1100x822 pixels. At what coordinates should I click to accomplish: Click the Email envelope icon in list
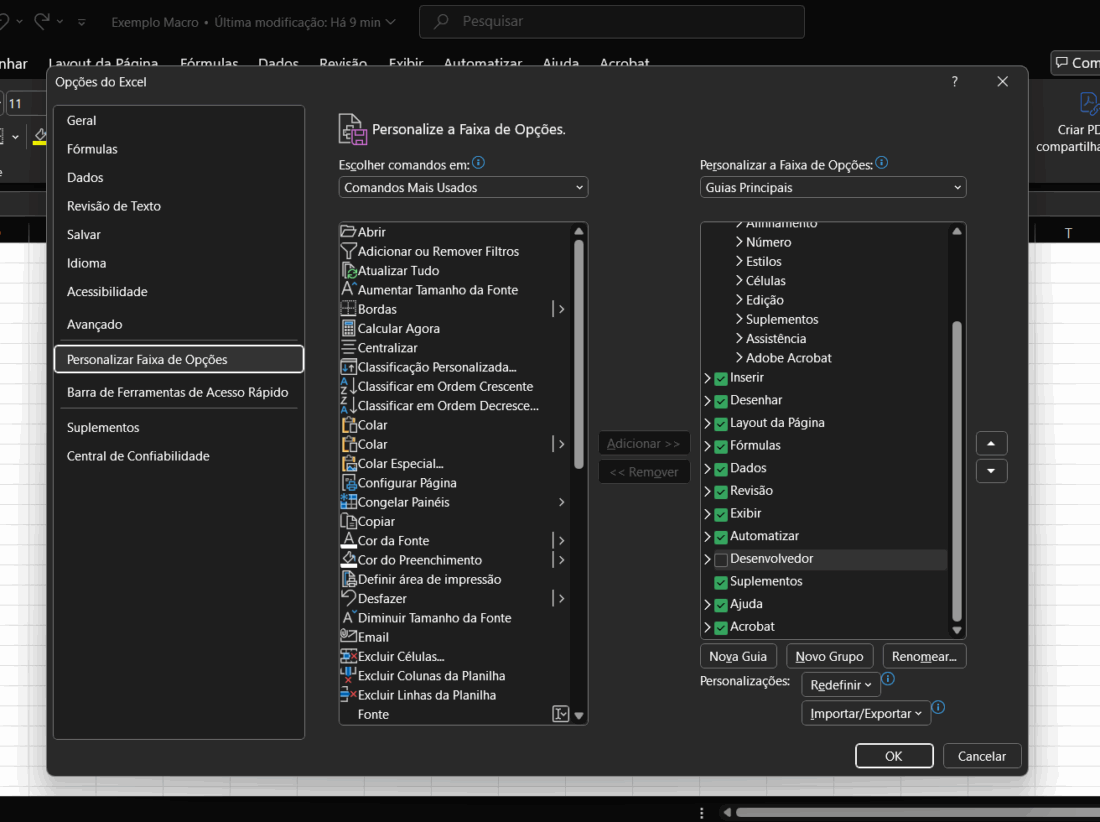coord(348,637)
